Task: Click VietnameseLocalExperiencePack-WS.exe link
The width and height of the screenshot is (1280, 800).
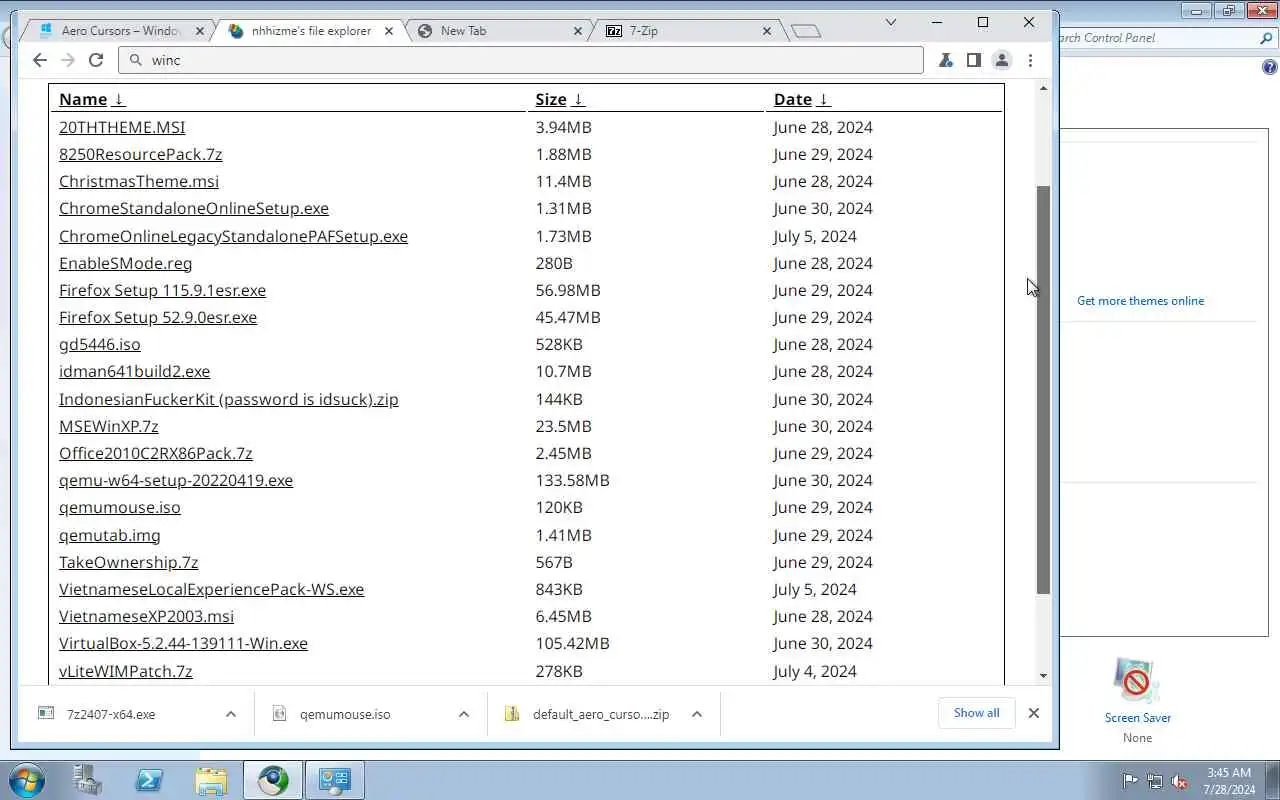Action: [211, 589]
